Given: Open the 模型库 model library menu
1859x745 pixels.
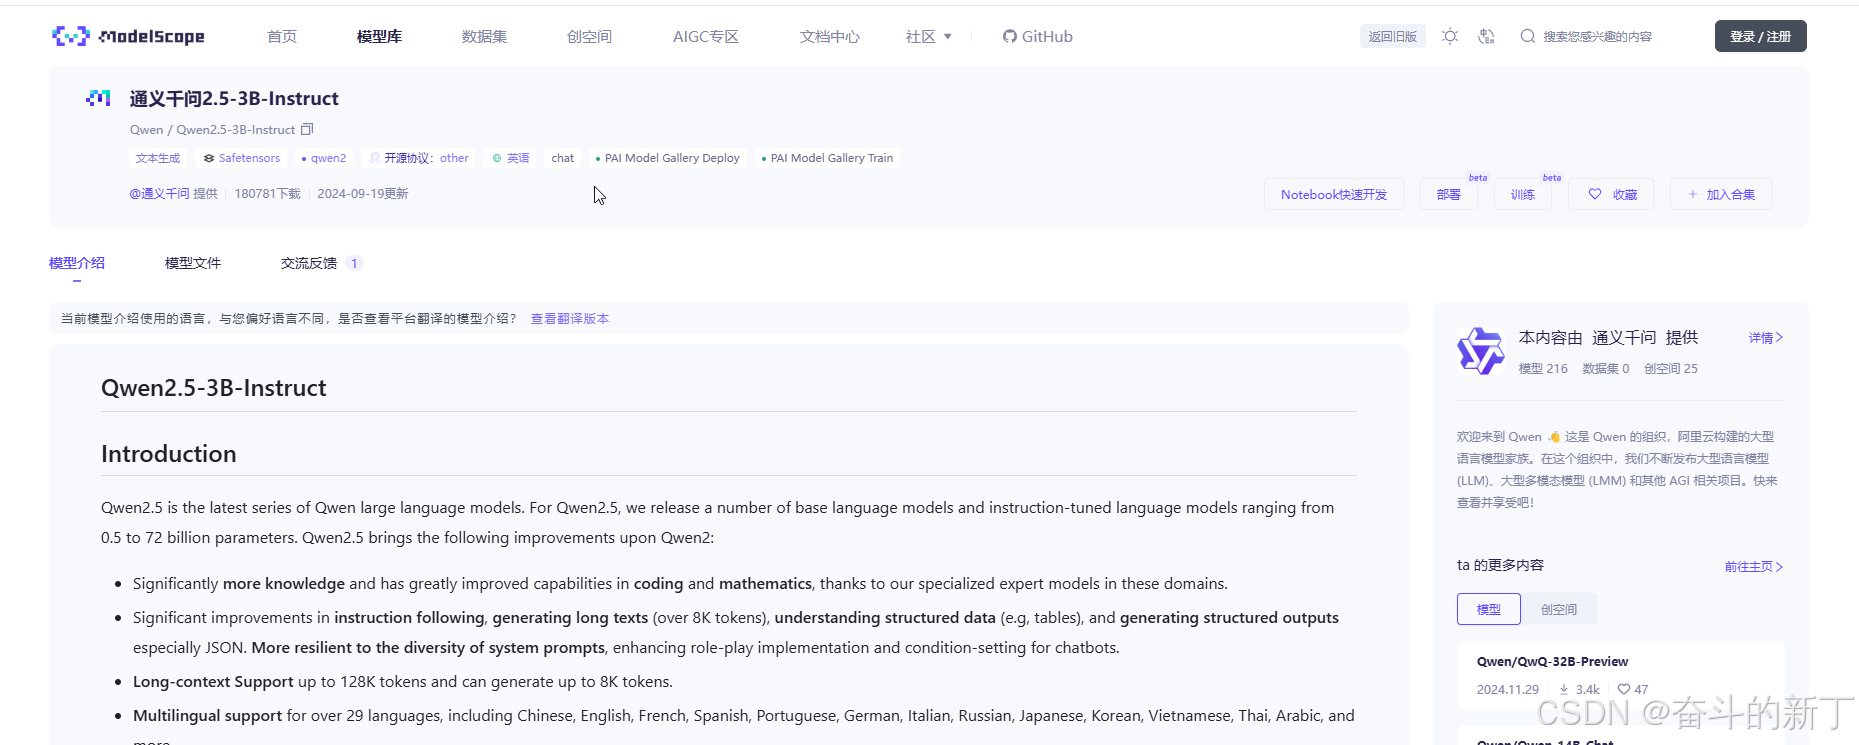Looking at the screenshot, I should (379, 37).
